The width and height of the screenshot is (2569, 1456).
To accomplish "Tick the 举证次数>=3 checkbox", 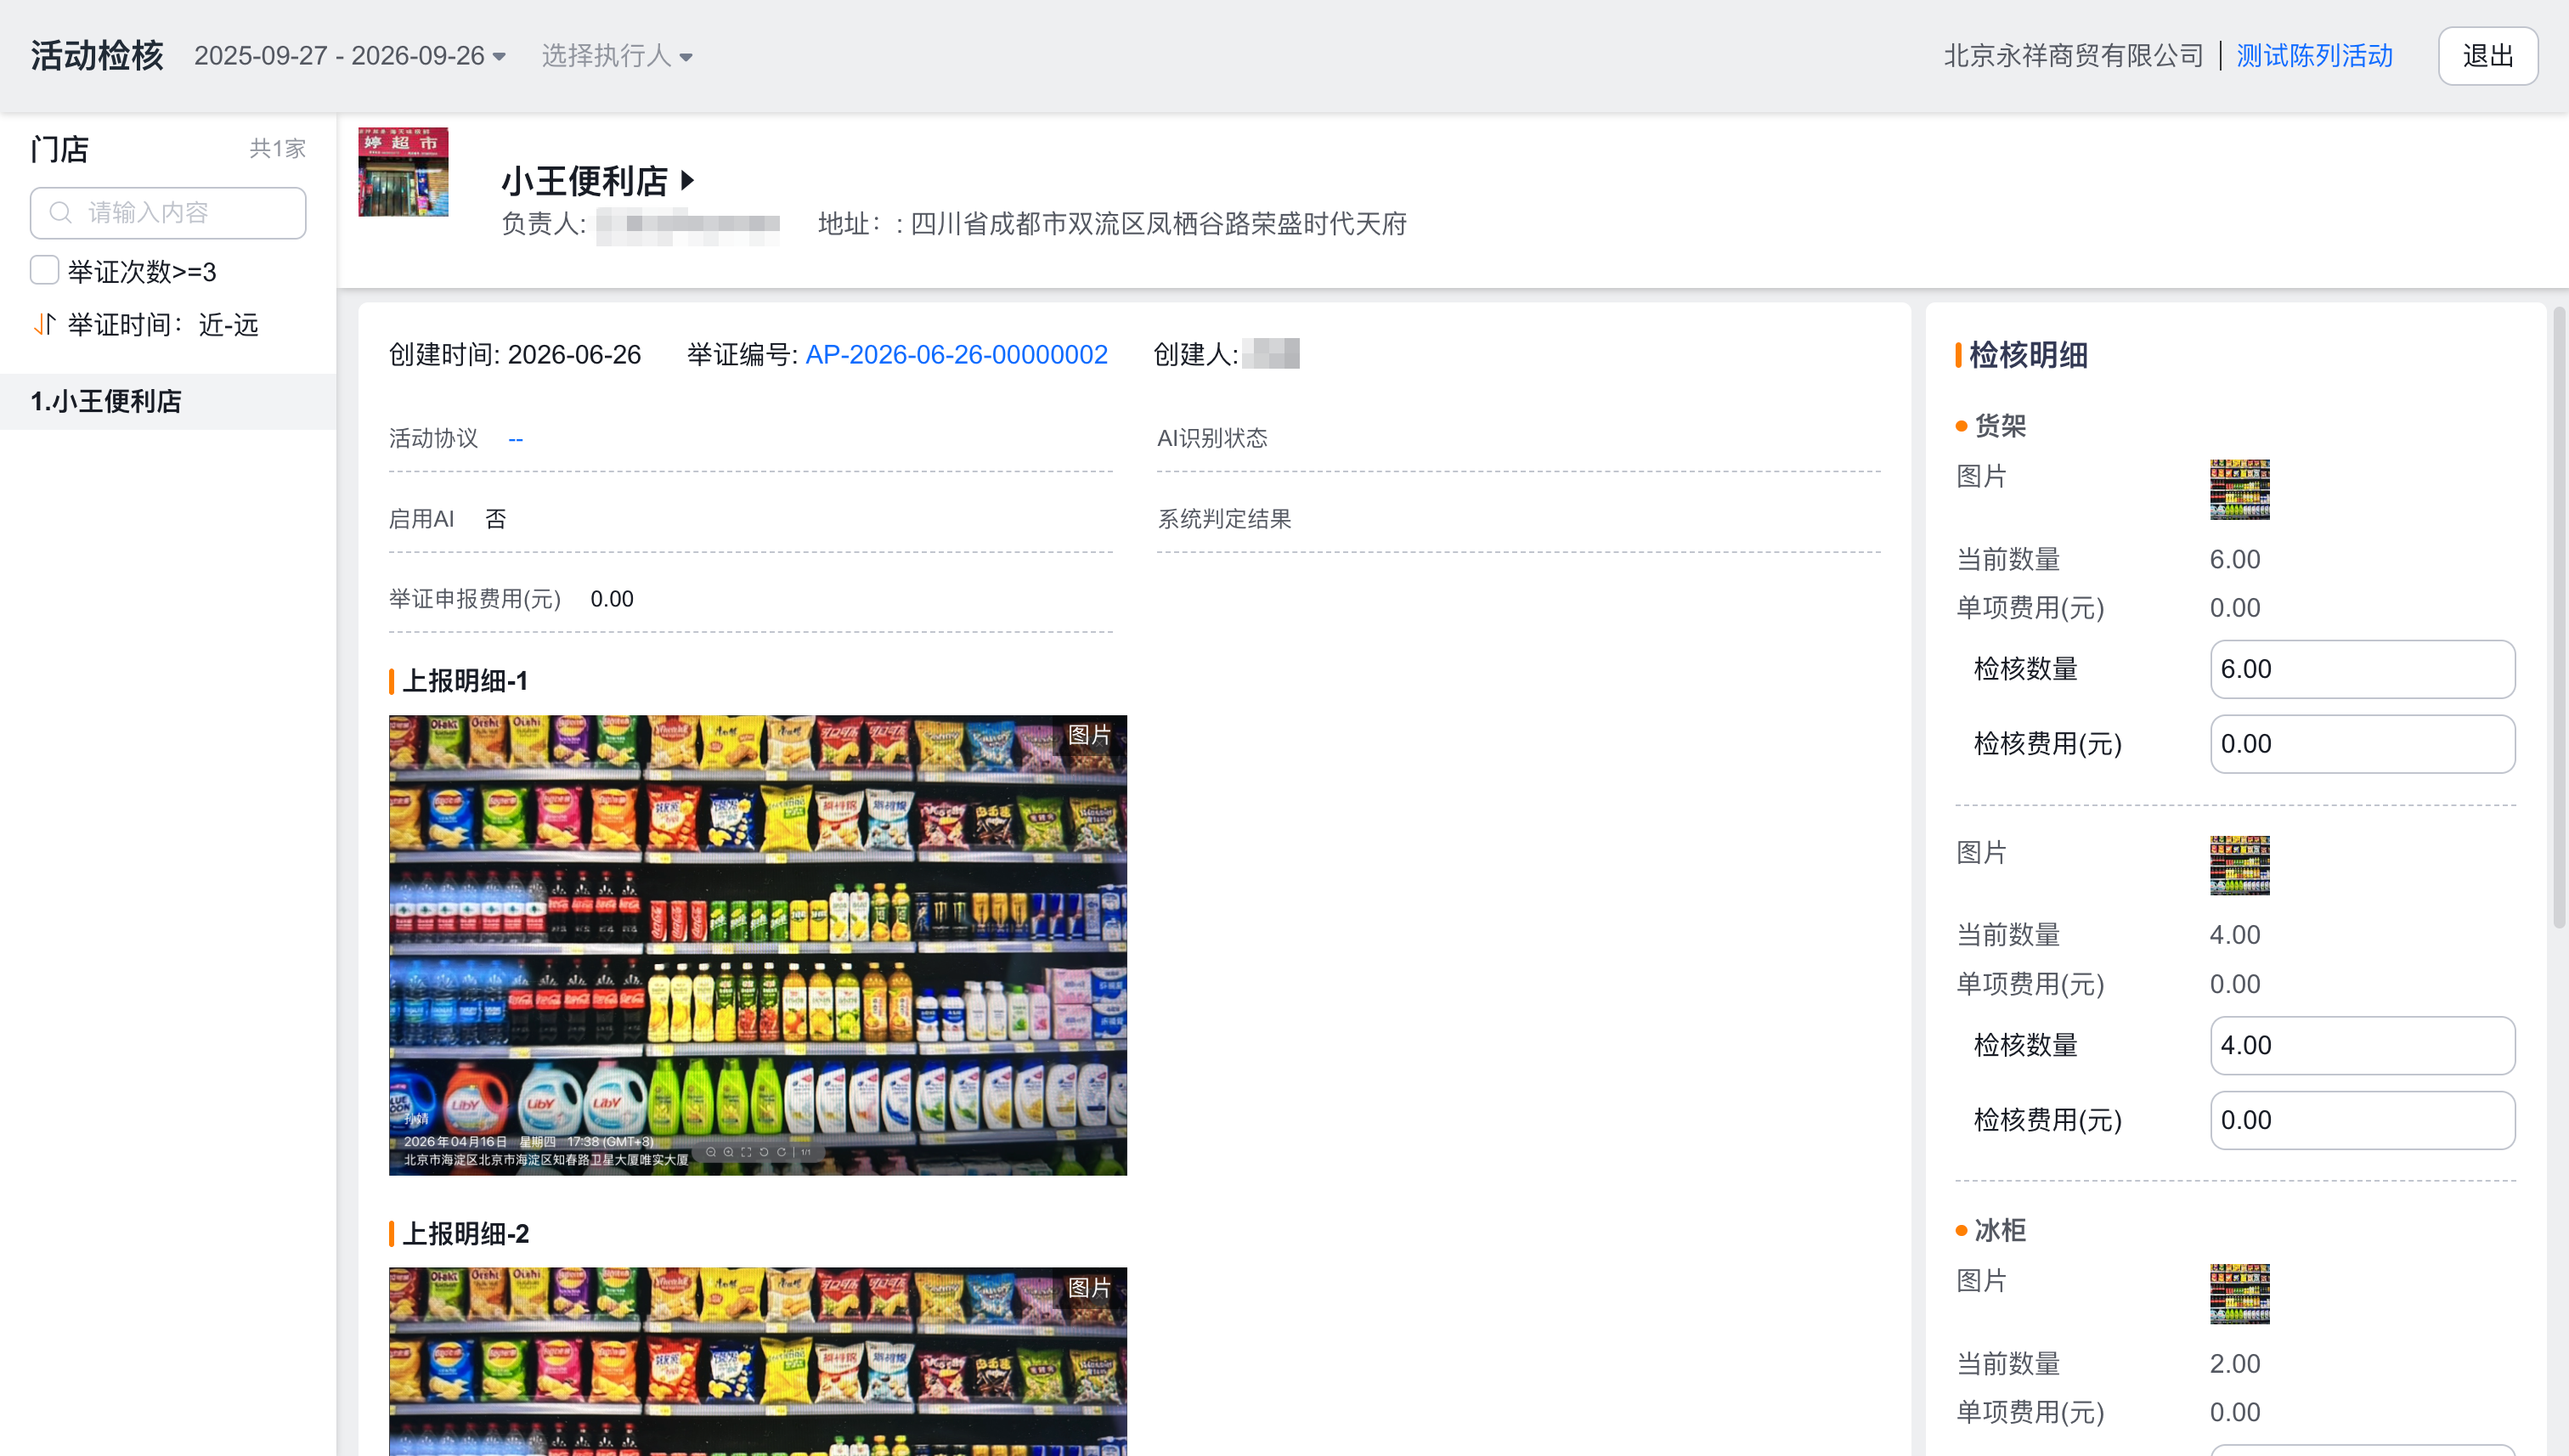I will 44,270.
